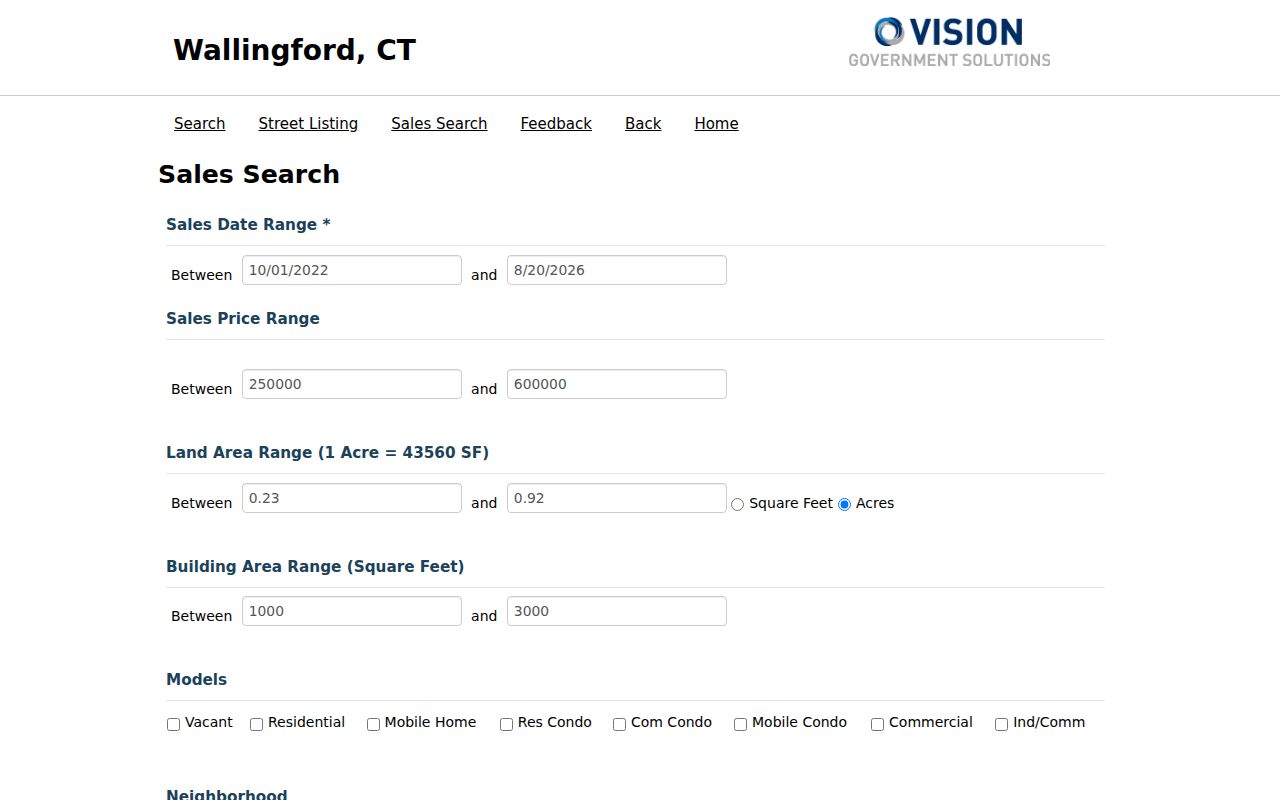The height and width of the screenshot is (800, 1280).
Task: Click the maximum building area field 3000
Action: (x=617, y=611)
